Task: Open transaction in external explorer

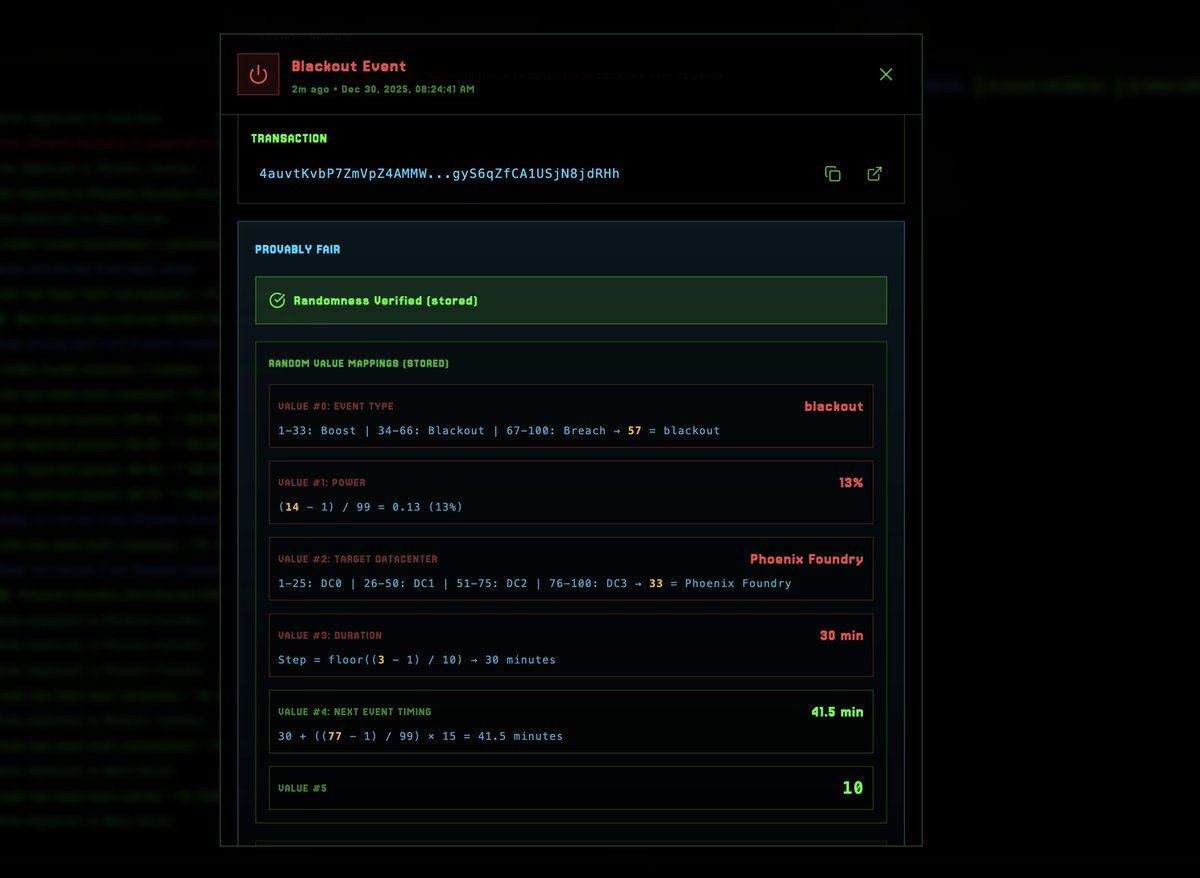Action: pyautogui.click(x=874, y=174)
